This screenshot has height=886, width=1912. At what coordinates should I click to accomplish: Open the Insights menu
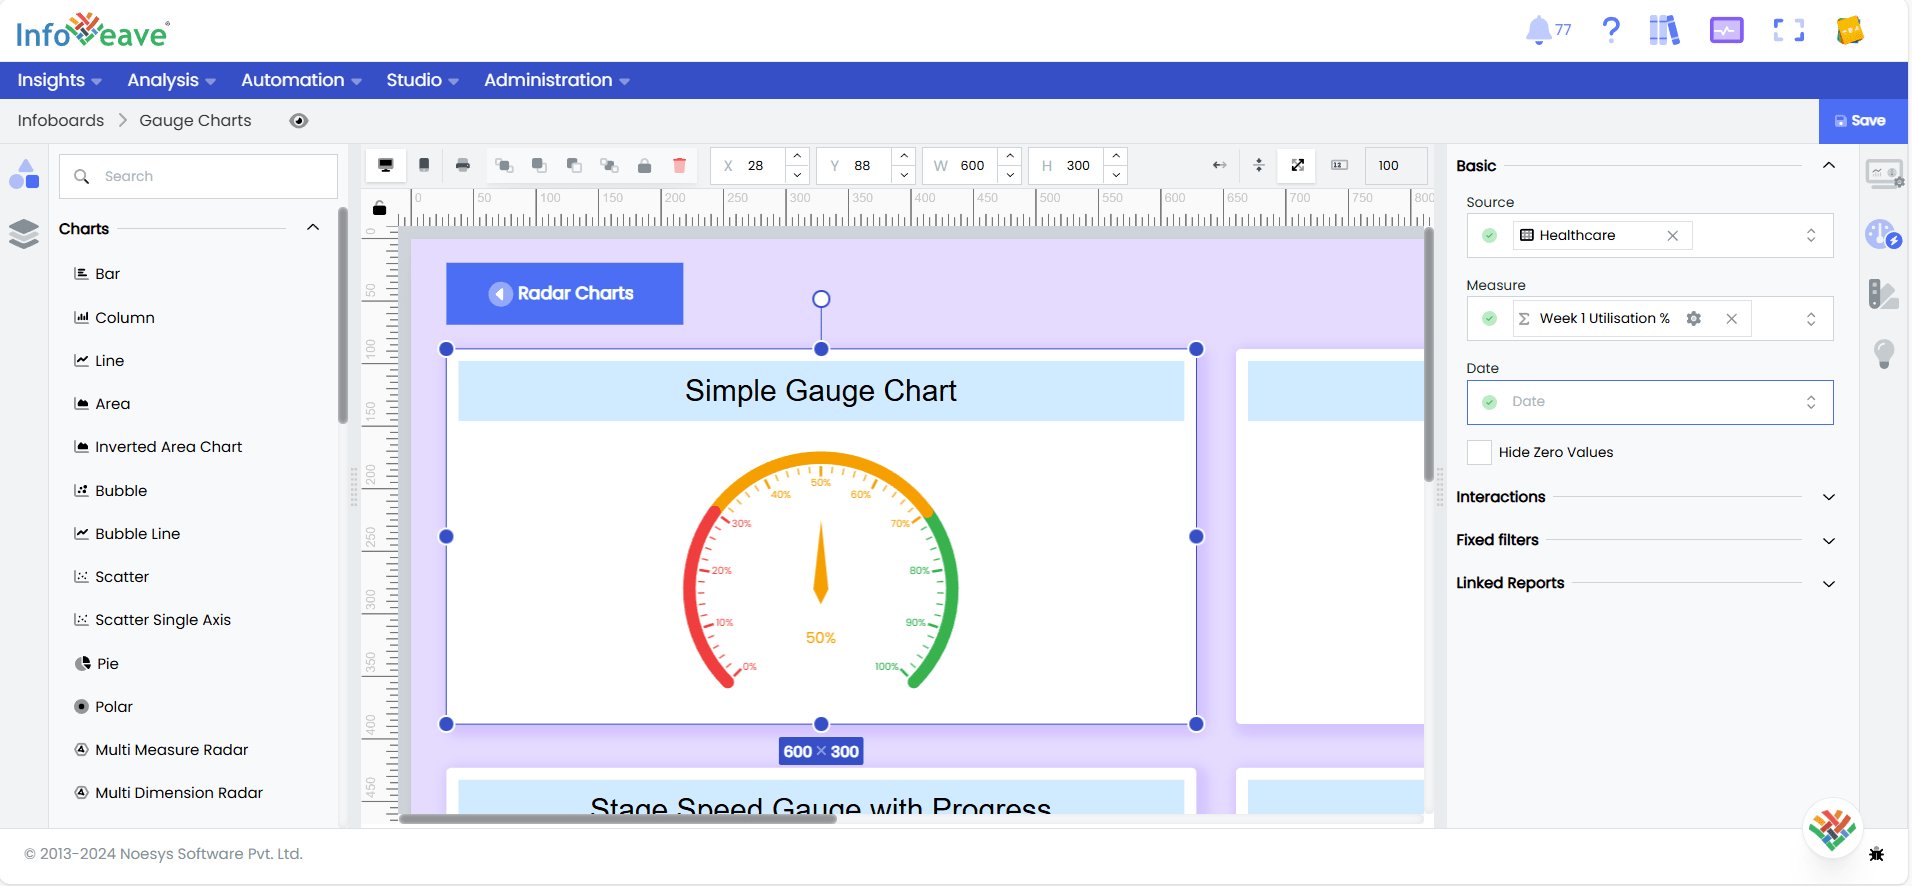pyautogui.click(x=59, y=80)
